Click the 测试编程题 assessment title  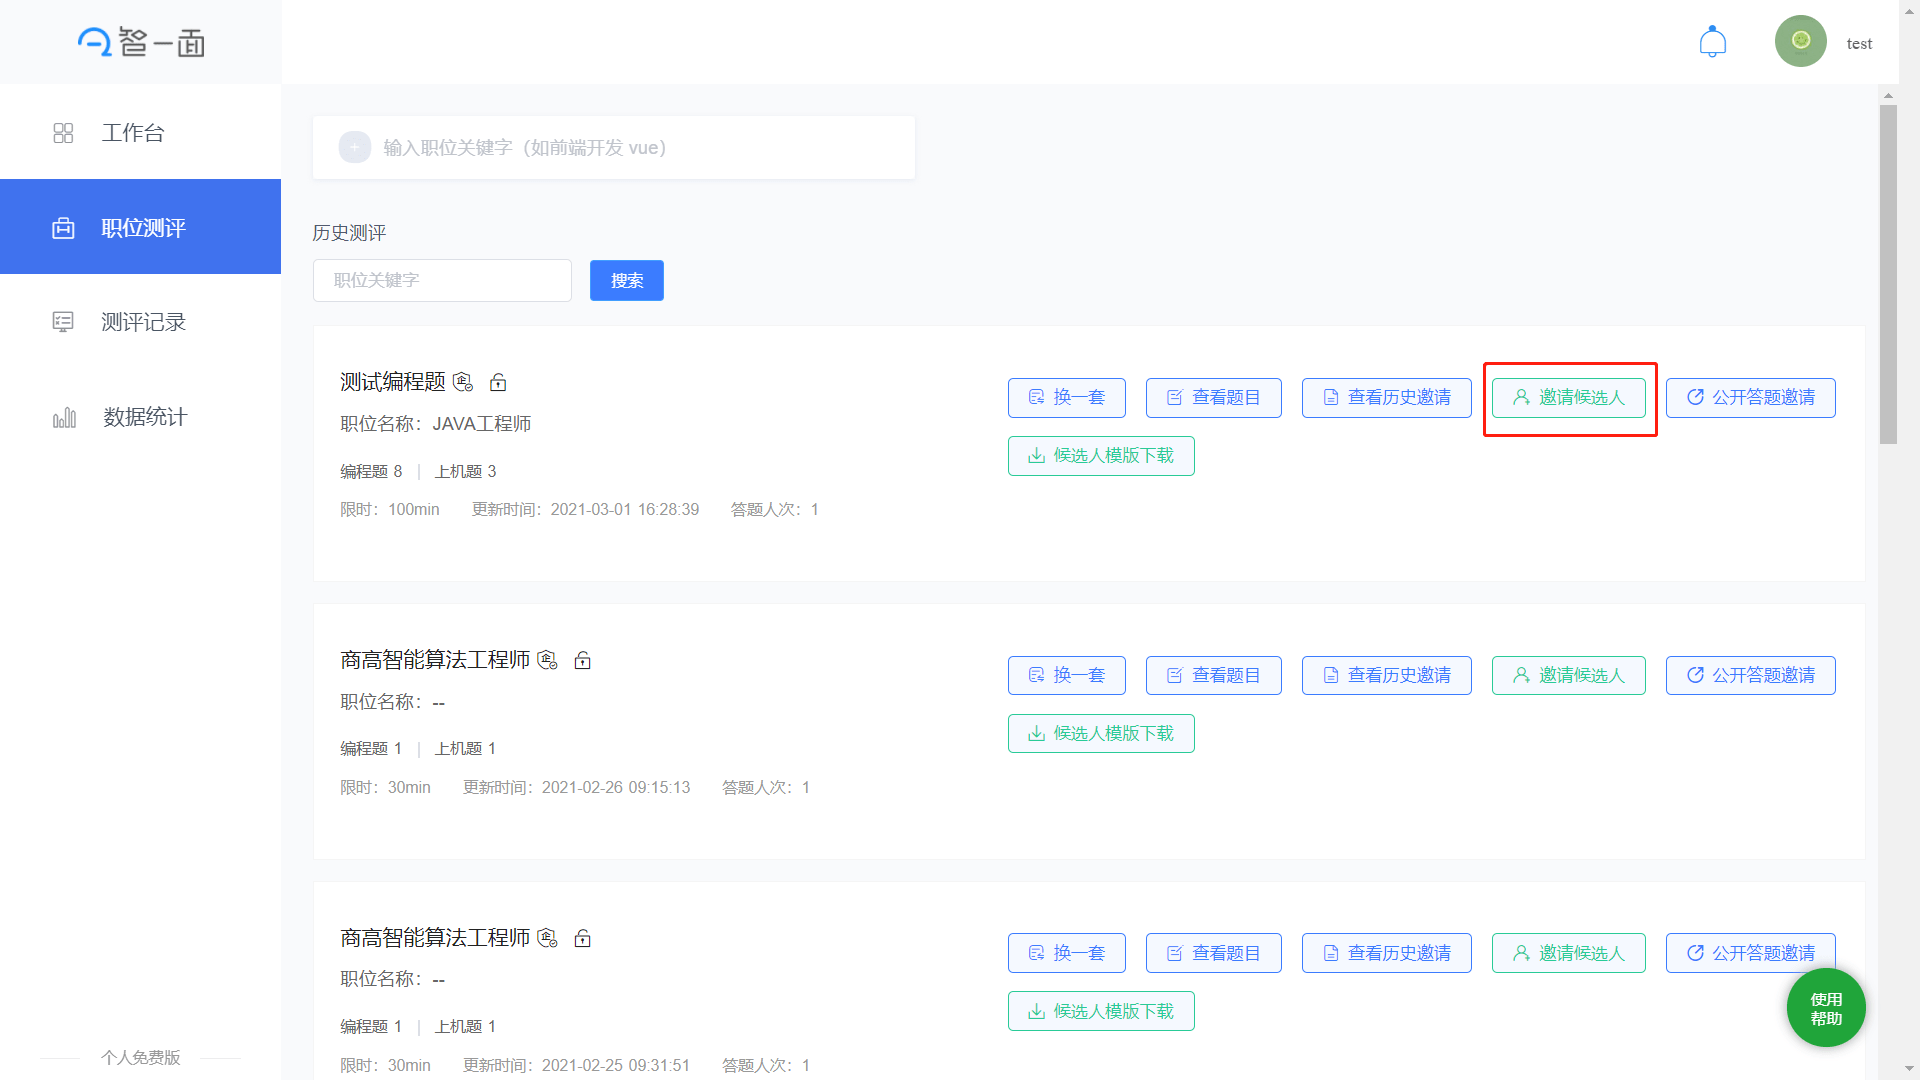point(392,382)
